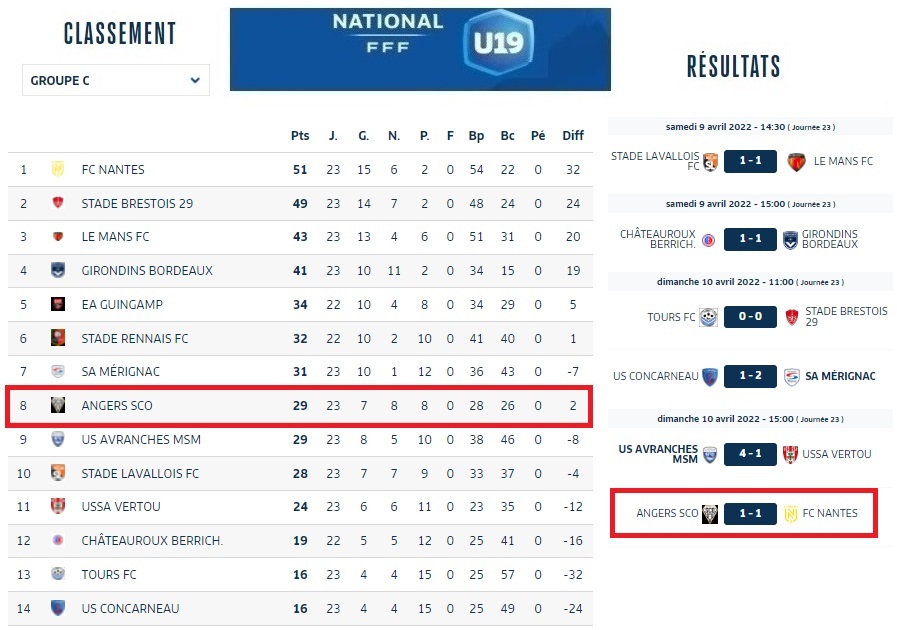Click the Le Mans FC crest in results

click(797, 161)
